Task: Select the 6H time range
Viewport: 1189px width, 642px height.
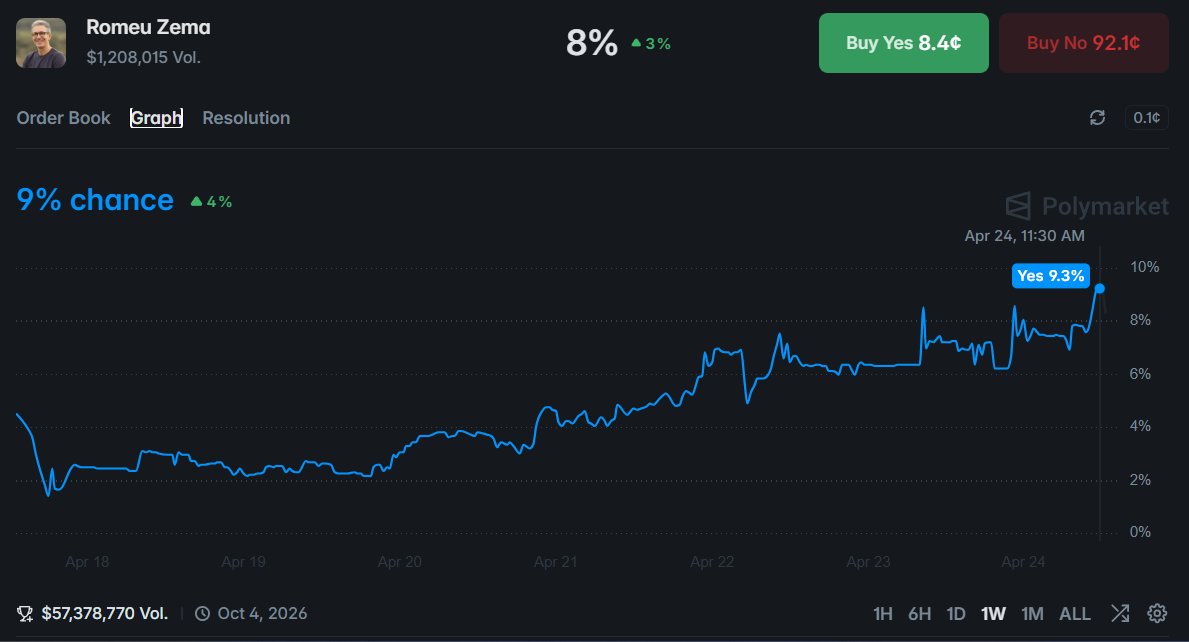Action: coord(920,613)
